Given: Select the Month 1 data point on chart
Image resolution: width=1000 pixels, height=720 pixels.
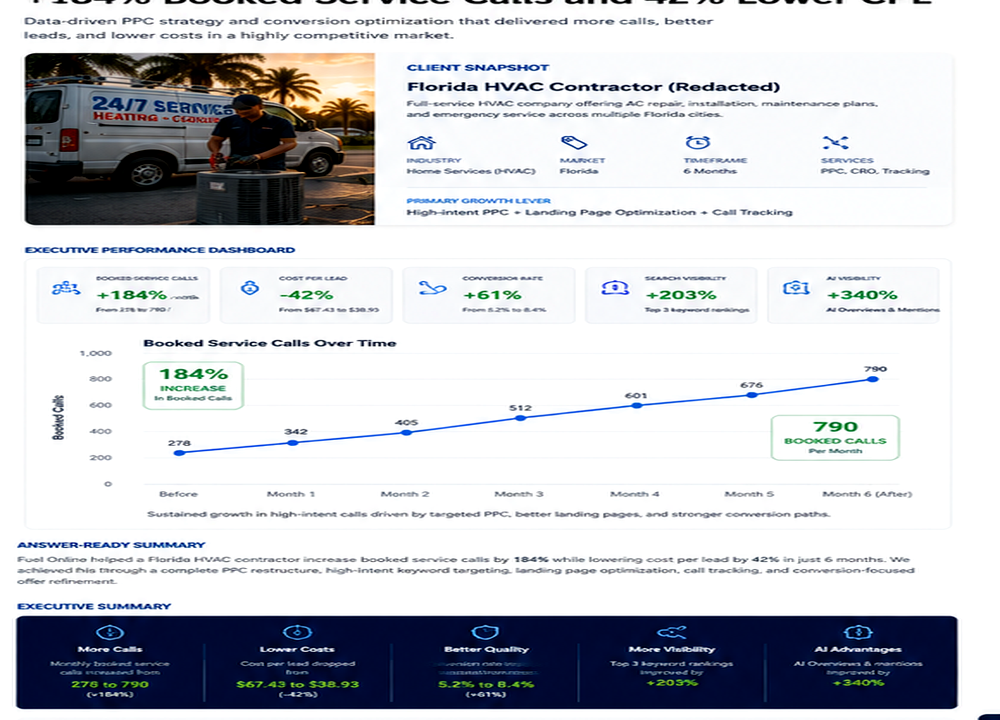Looking at the screenshot, I should click(x=293, y=443).
